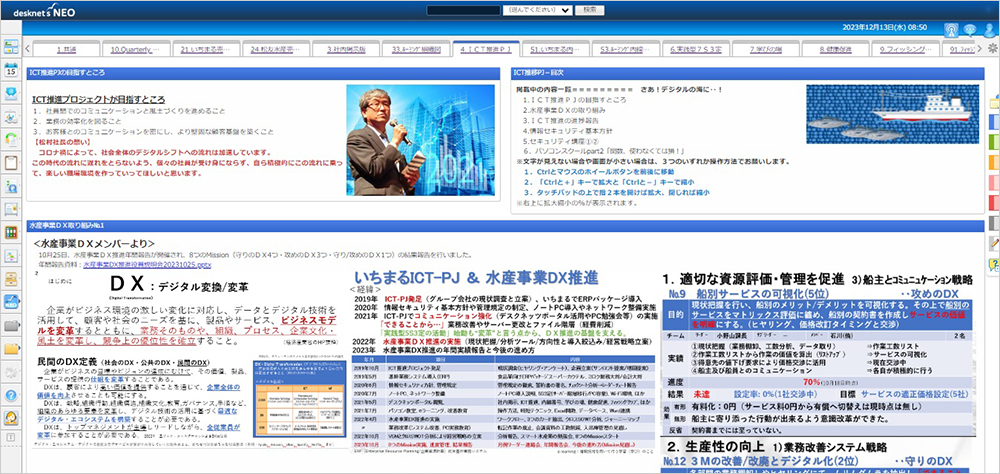Screen dimensions: 1000x474
Task: Select the green sticky note tab
Action: 994,142
